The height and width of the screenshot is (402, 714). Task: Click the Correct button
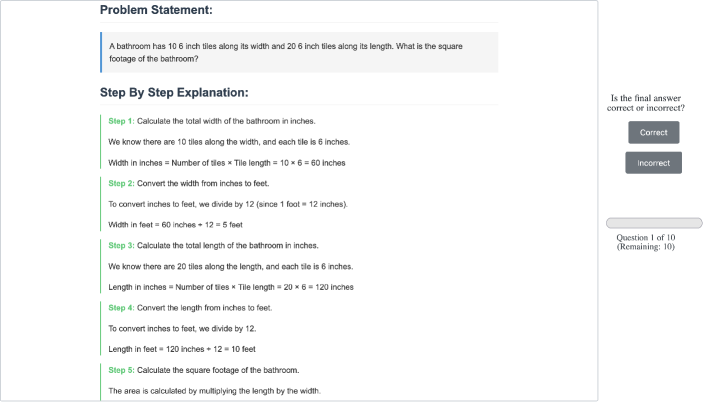pyautogui.click(x=653, y=132)
